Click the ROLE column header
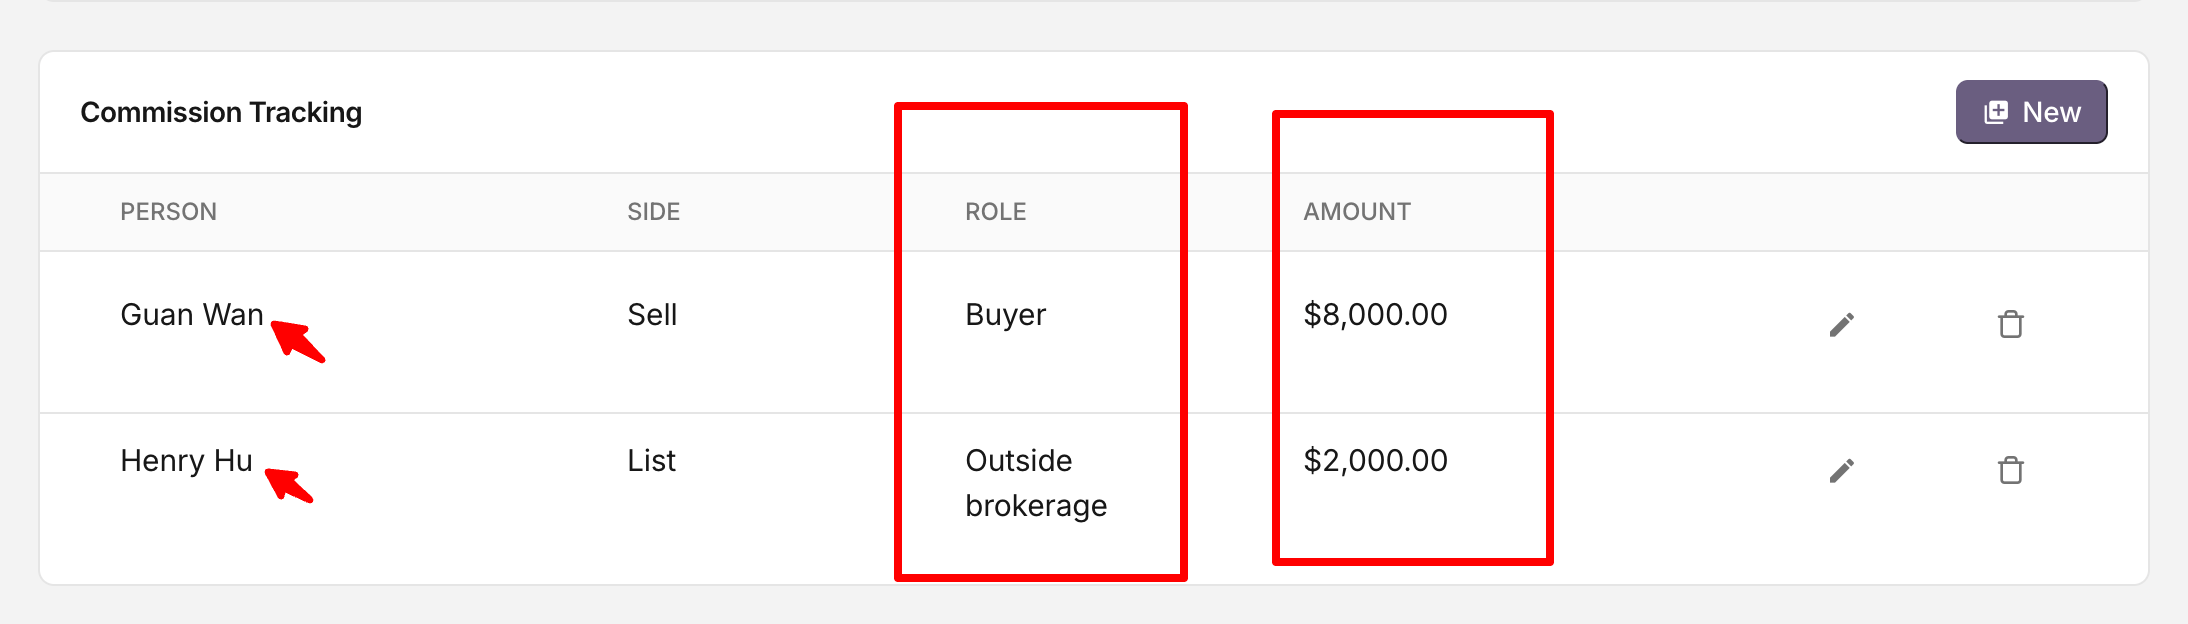Image resolution: width=2188 pixels, height=624 pixels. (995, 212)
